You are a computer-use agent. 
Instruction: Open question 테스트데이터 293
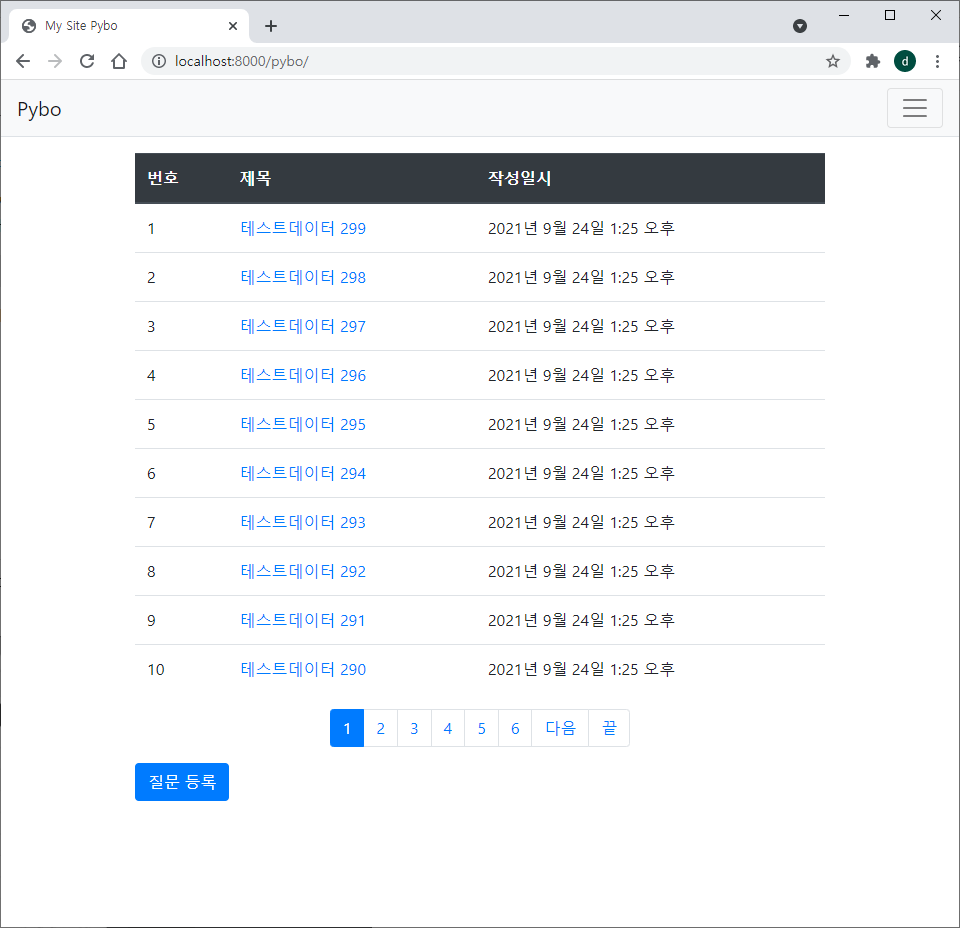[303, 522]
